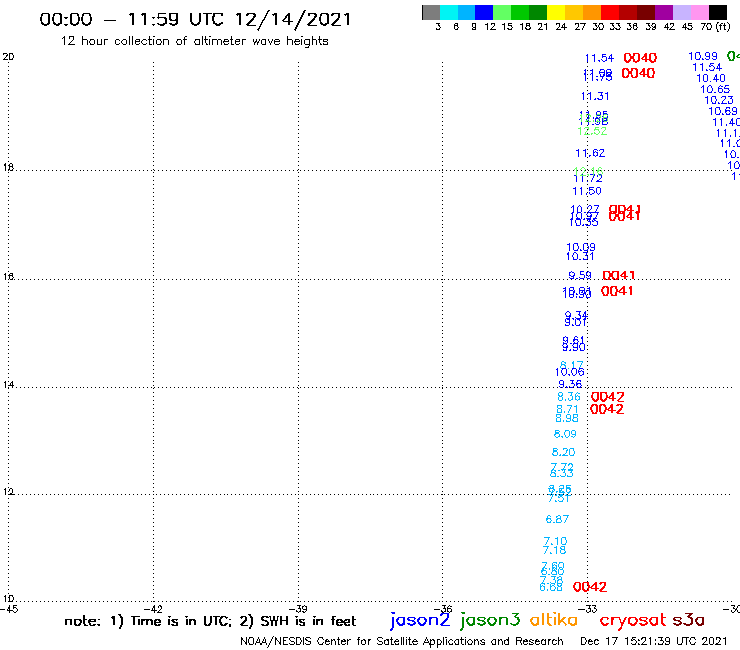Click the -39 longitude axis label

[300, 609]
